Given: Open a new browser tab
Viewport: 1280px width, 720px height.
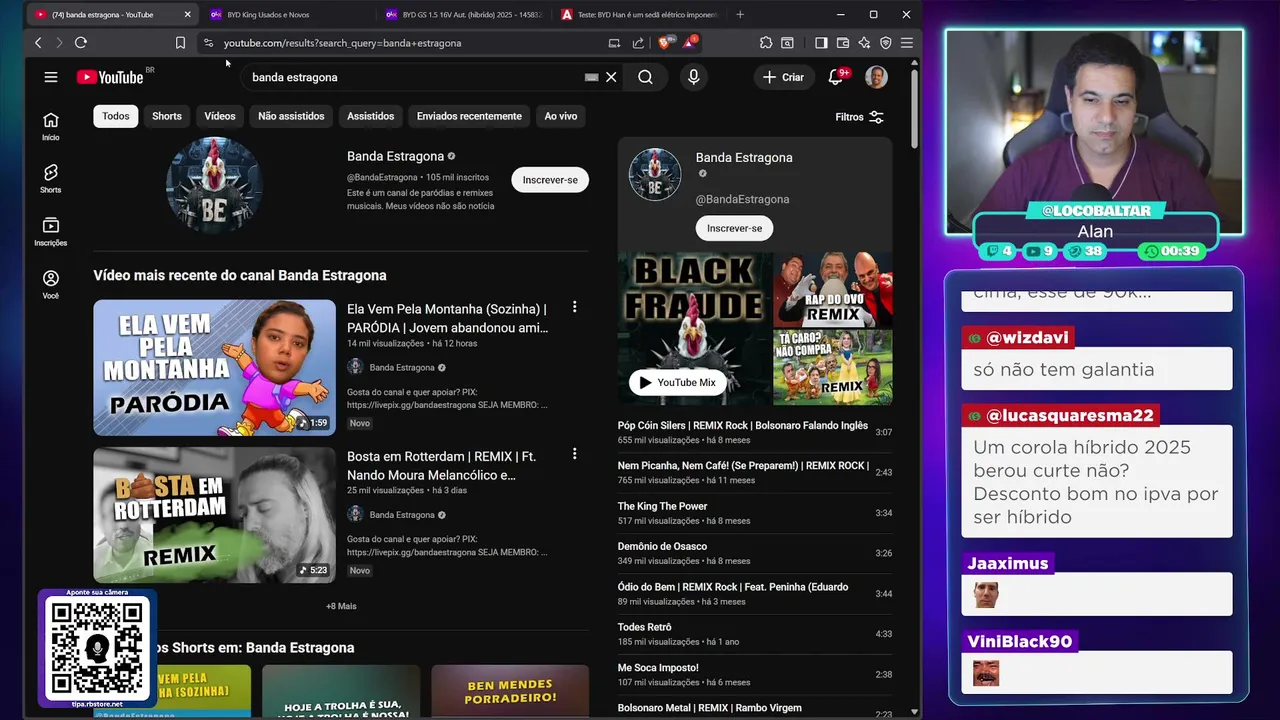Looking at the screenshot, I should (x=740, y=15).
